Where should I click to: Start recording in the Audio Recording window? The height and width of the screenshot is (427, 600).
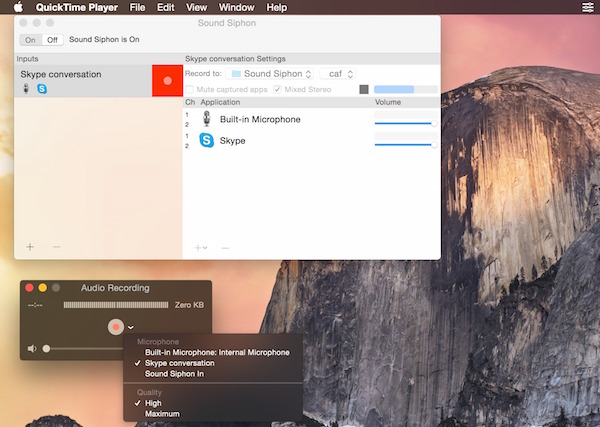[116, 327]
